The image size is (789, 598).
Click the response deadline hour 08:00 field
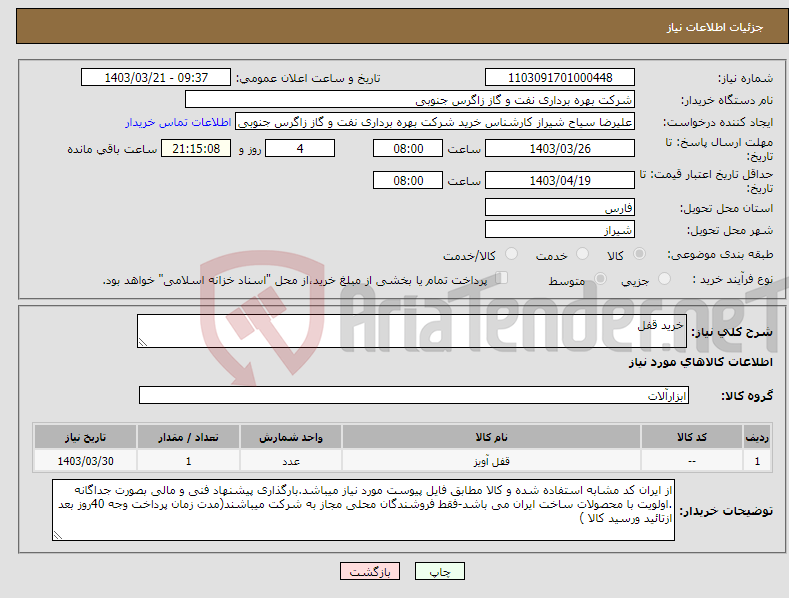click(x=408, y=148)
